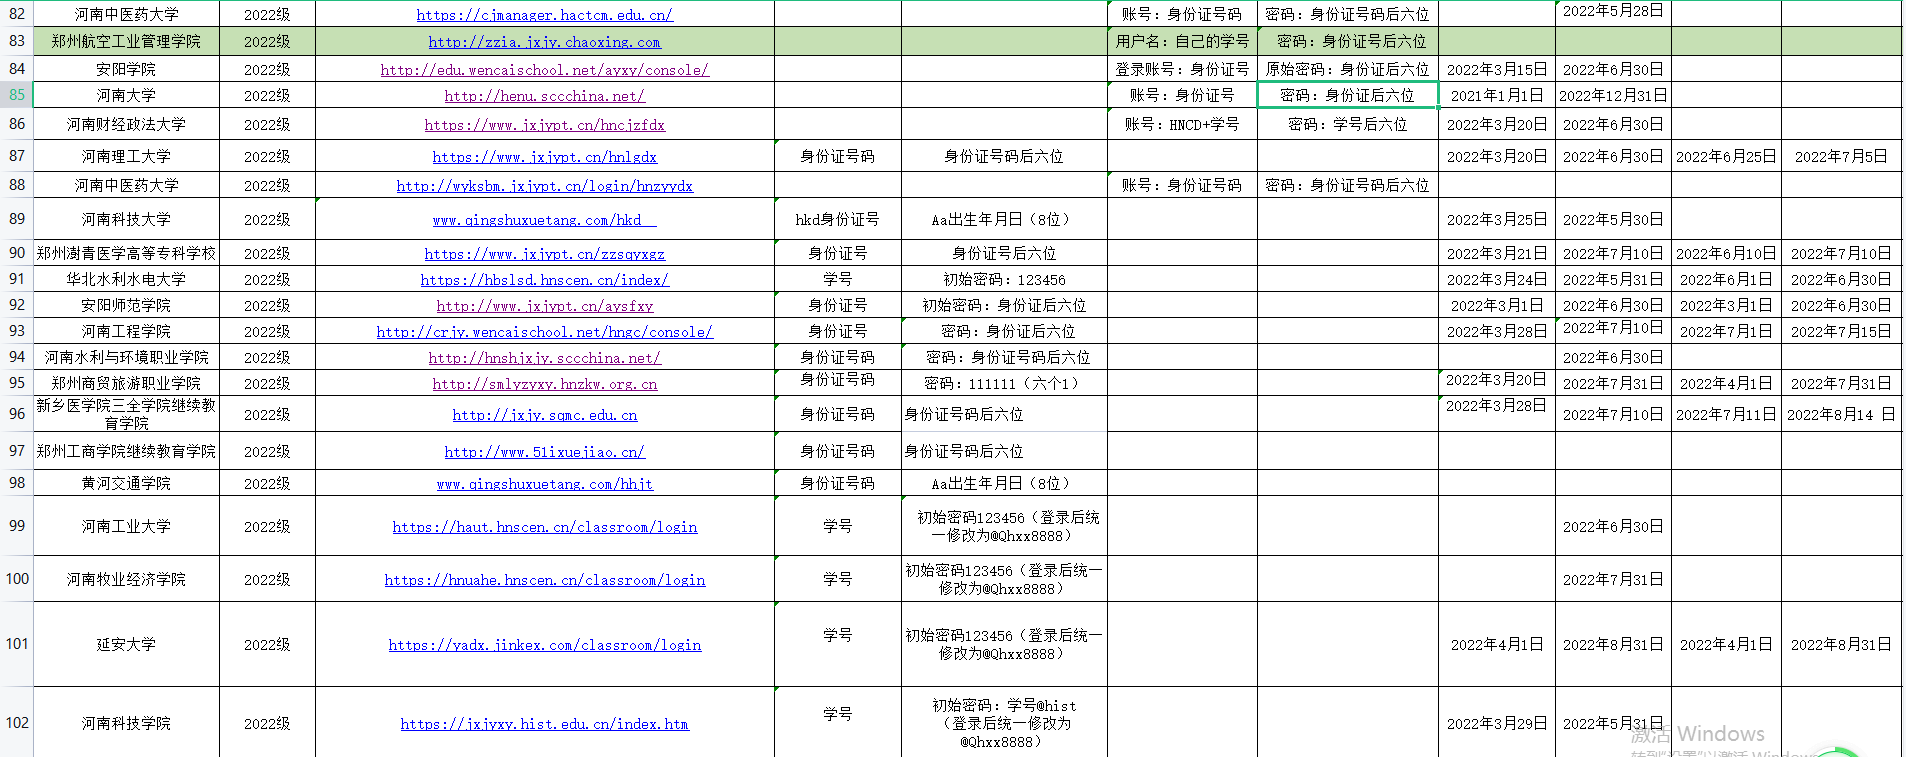
Task: Visit the jxjypt.cn/zzsqyxgz link
Action: (544, 254)
